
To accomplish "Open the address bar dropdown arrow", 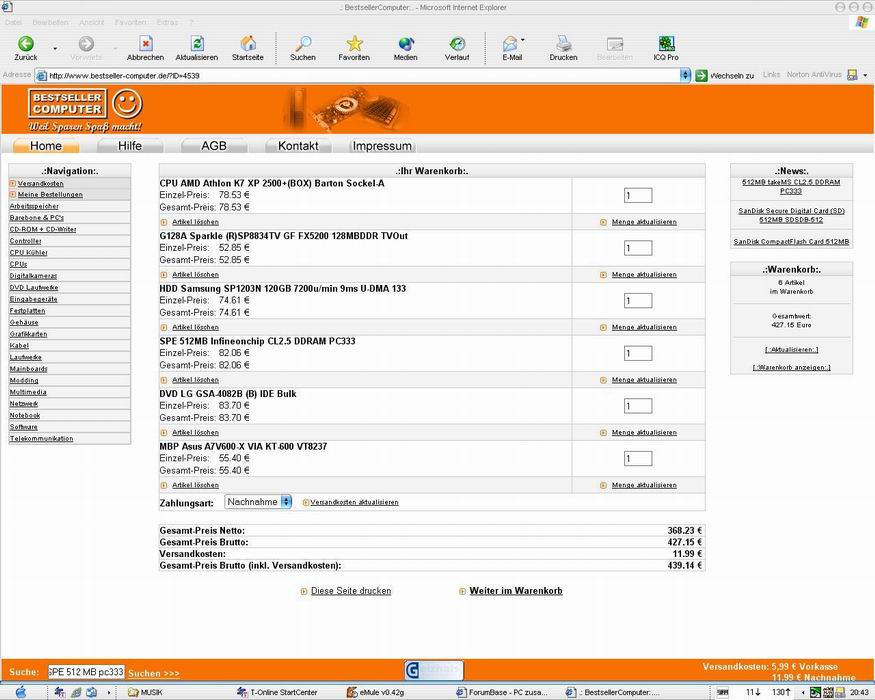I will click(x=685, y=75).
